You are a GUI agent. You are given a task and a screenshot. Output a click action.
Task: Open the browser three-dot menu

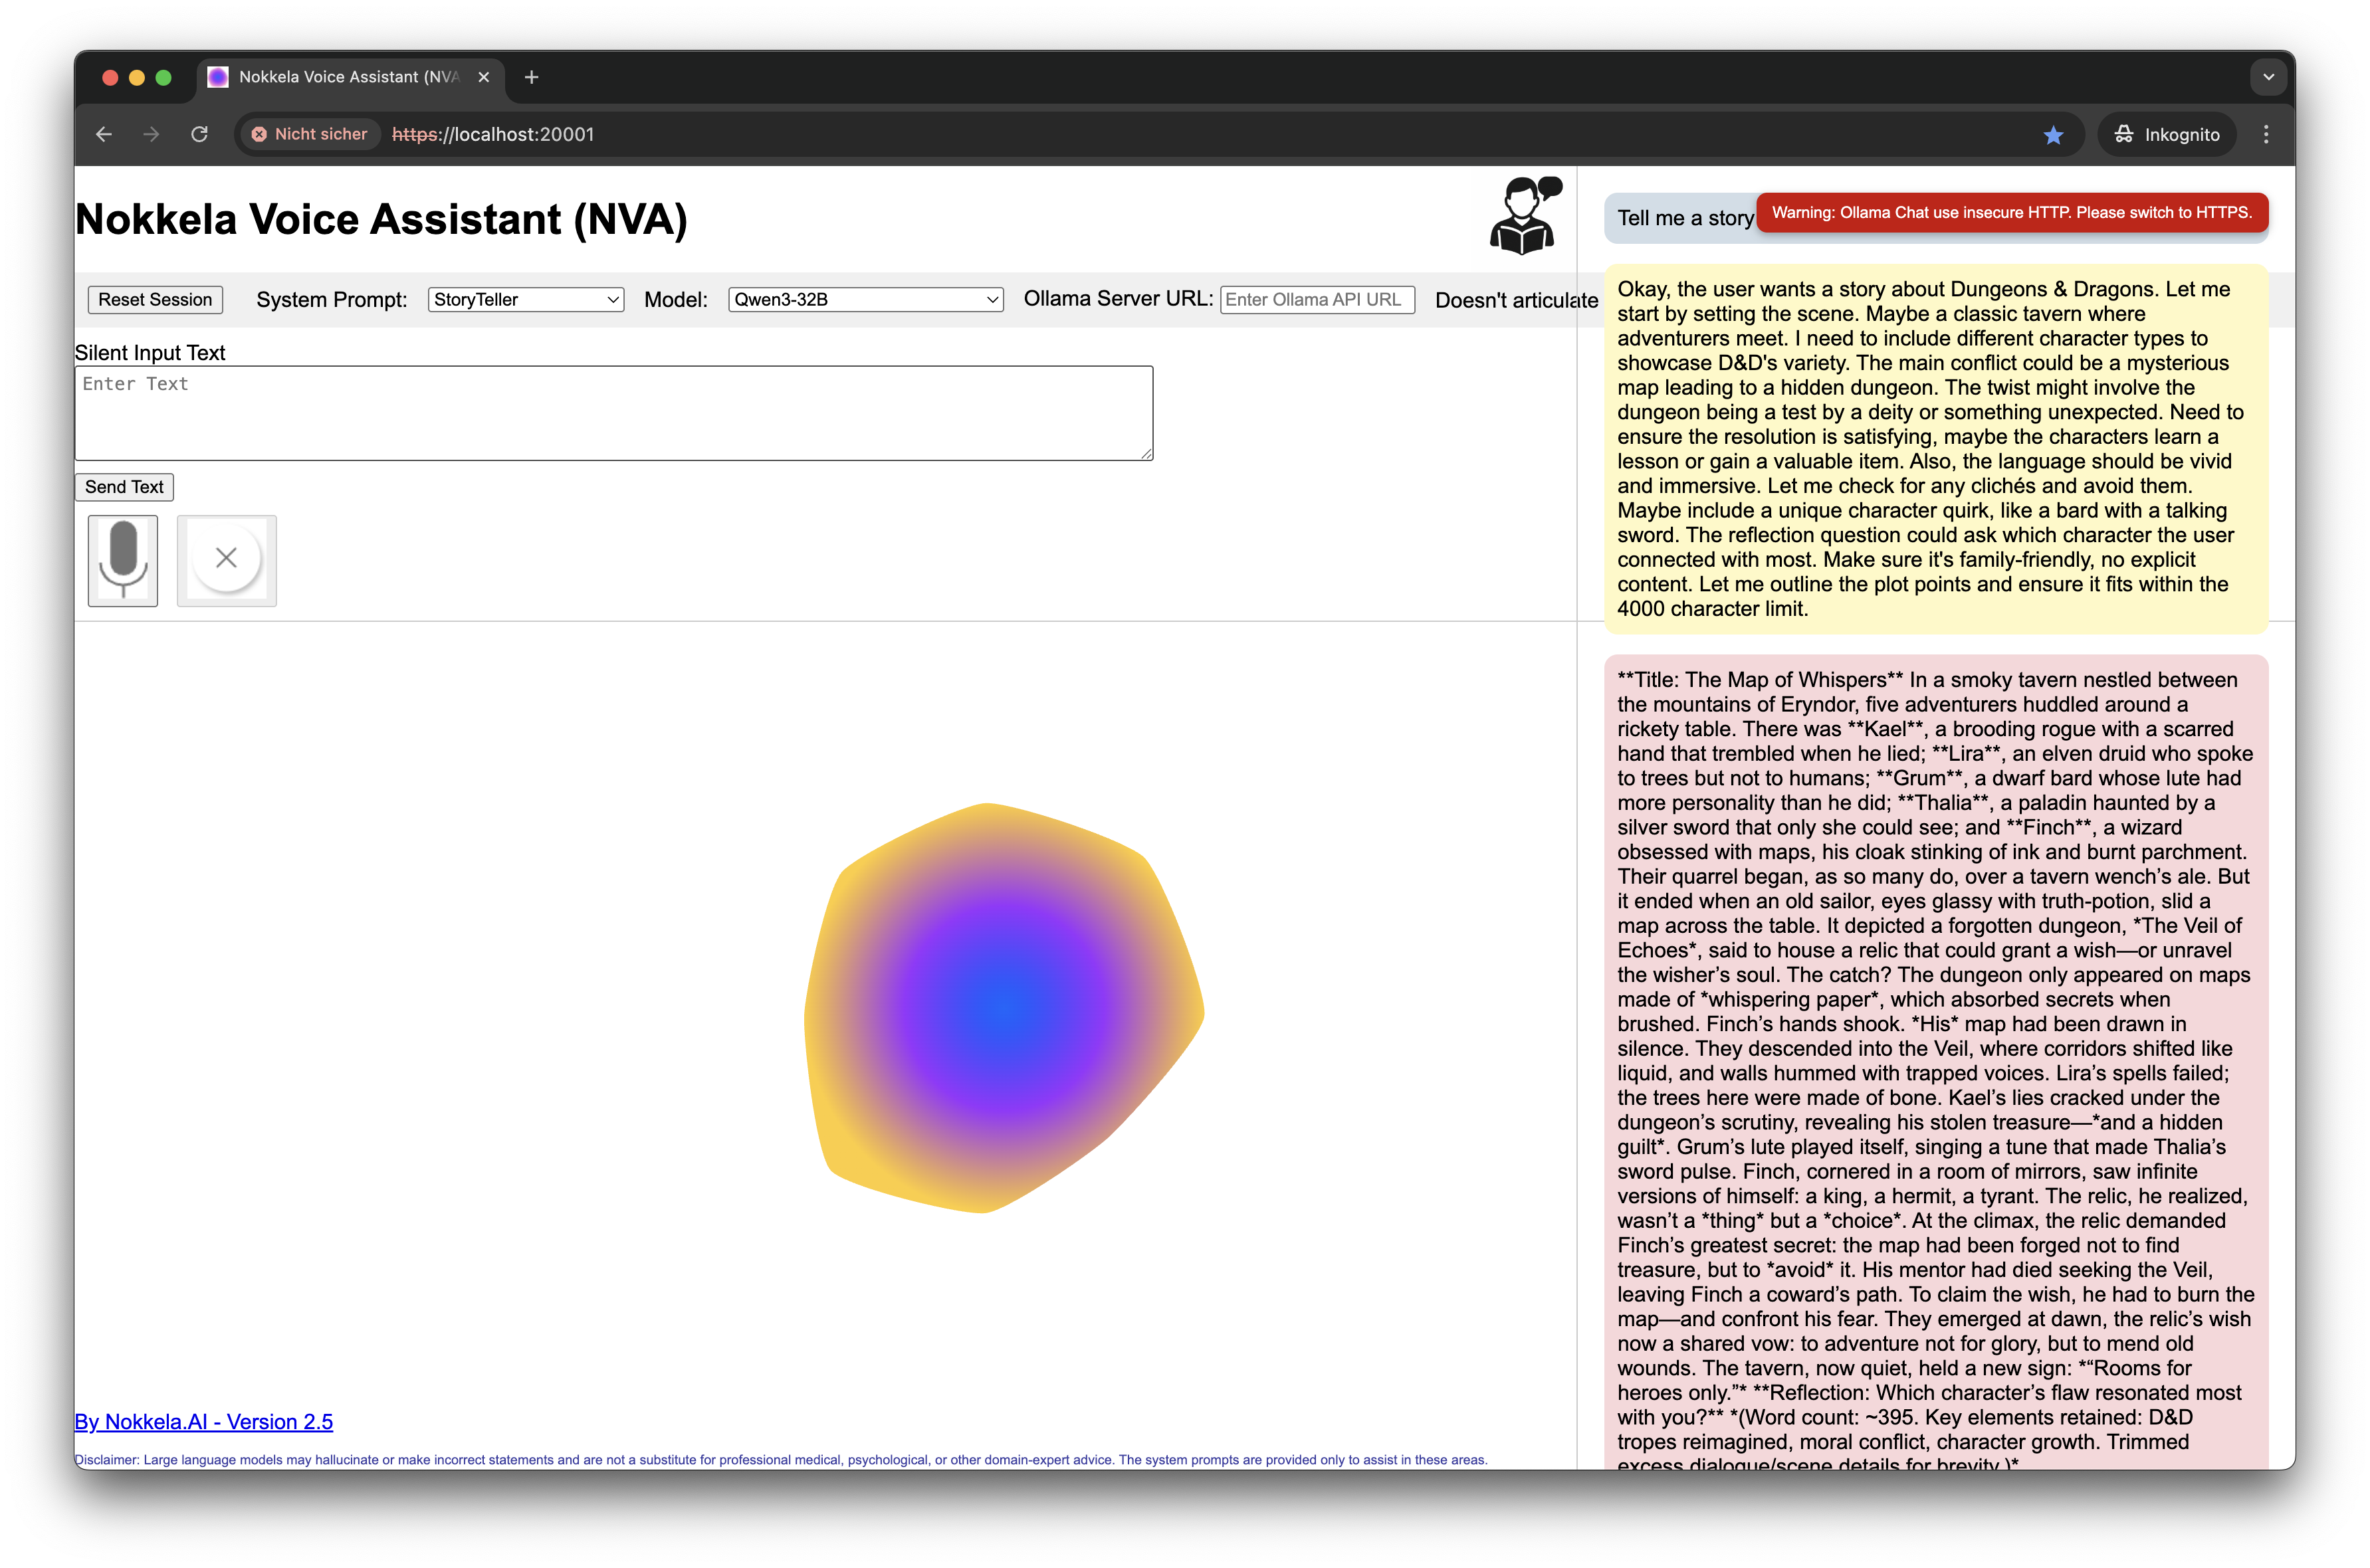(x=2266, y=134)
